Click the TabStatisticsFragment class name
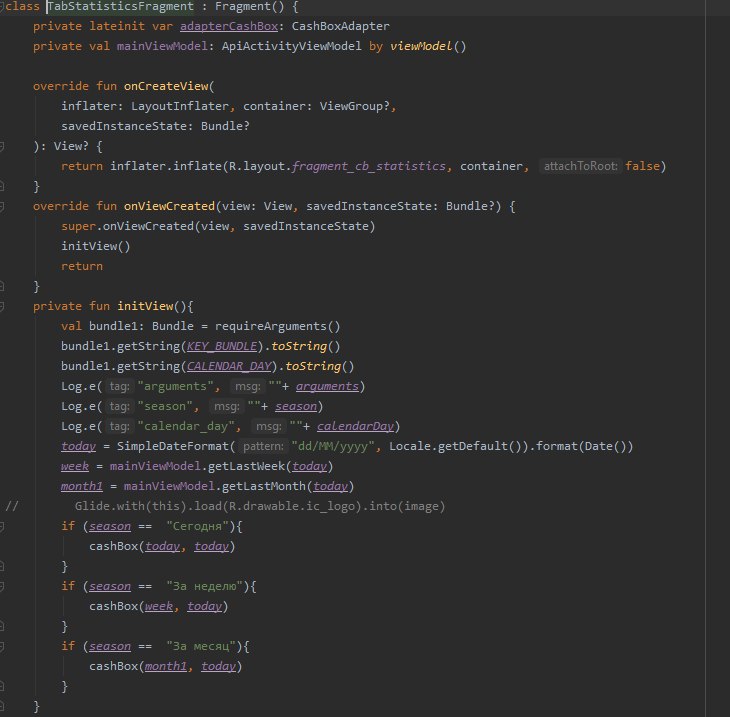This screenshot has height=717, width=730. 121,7
